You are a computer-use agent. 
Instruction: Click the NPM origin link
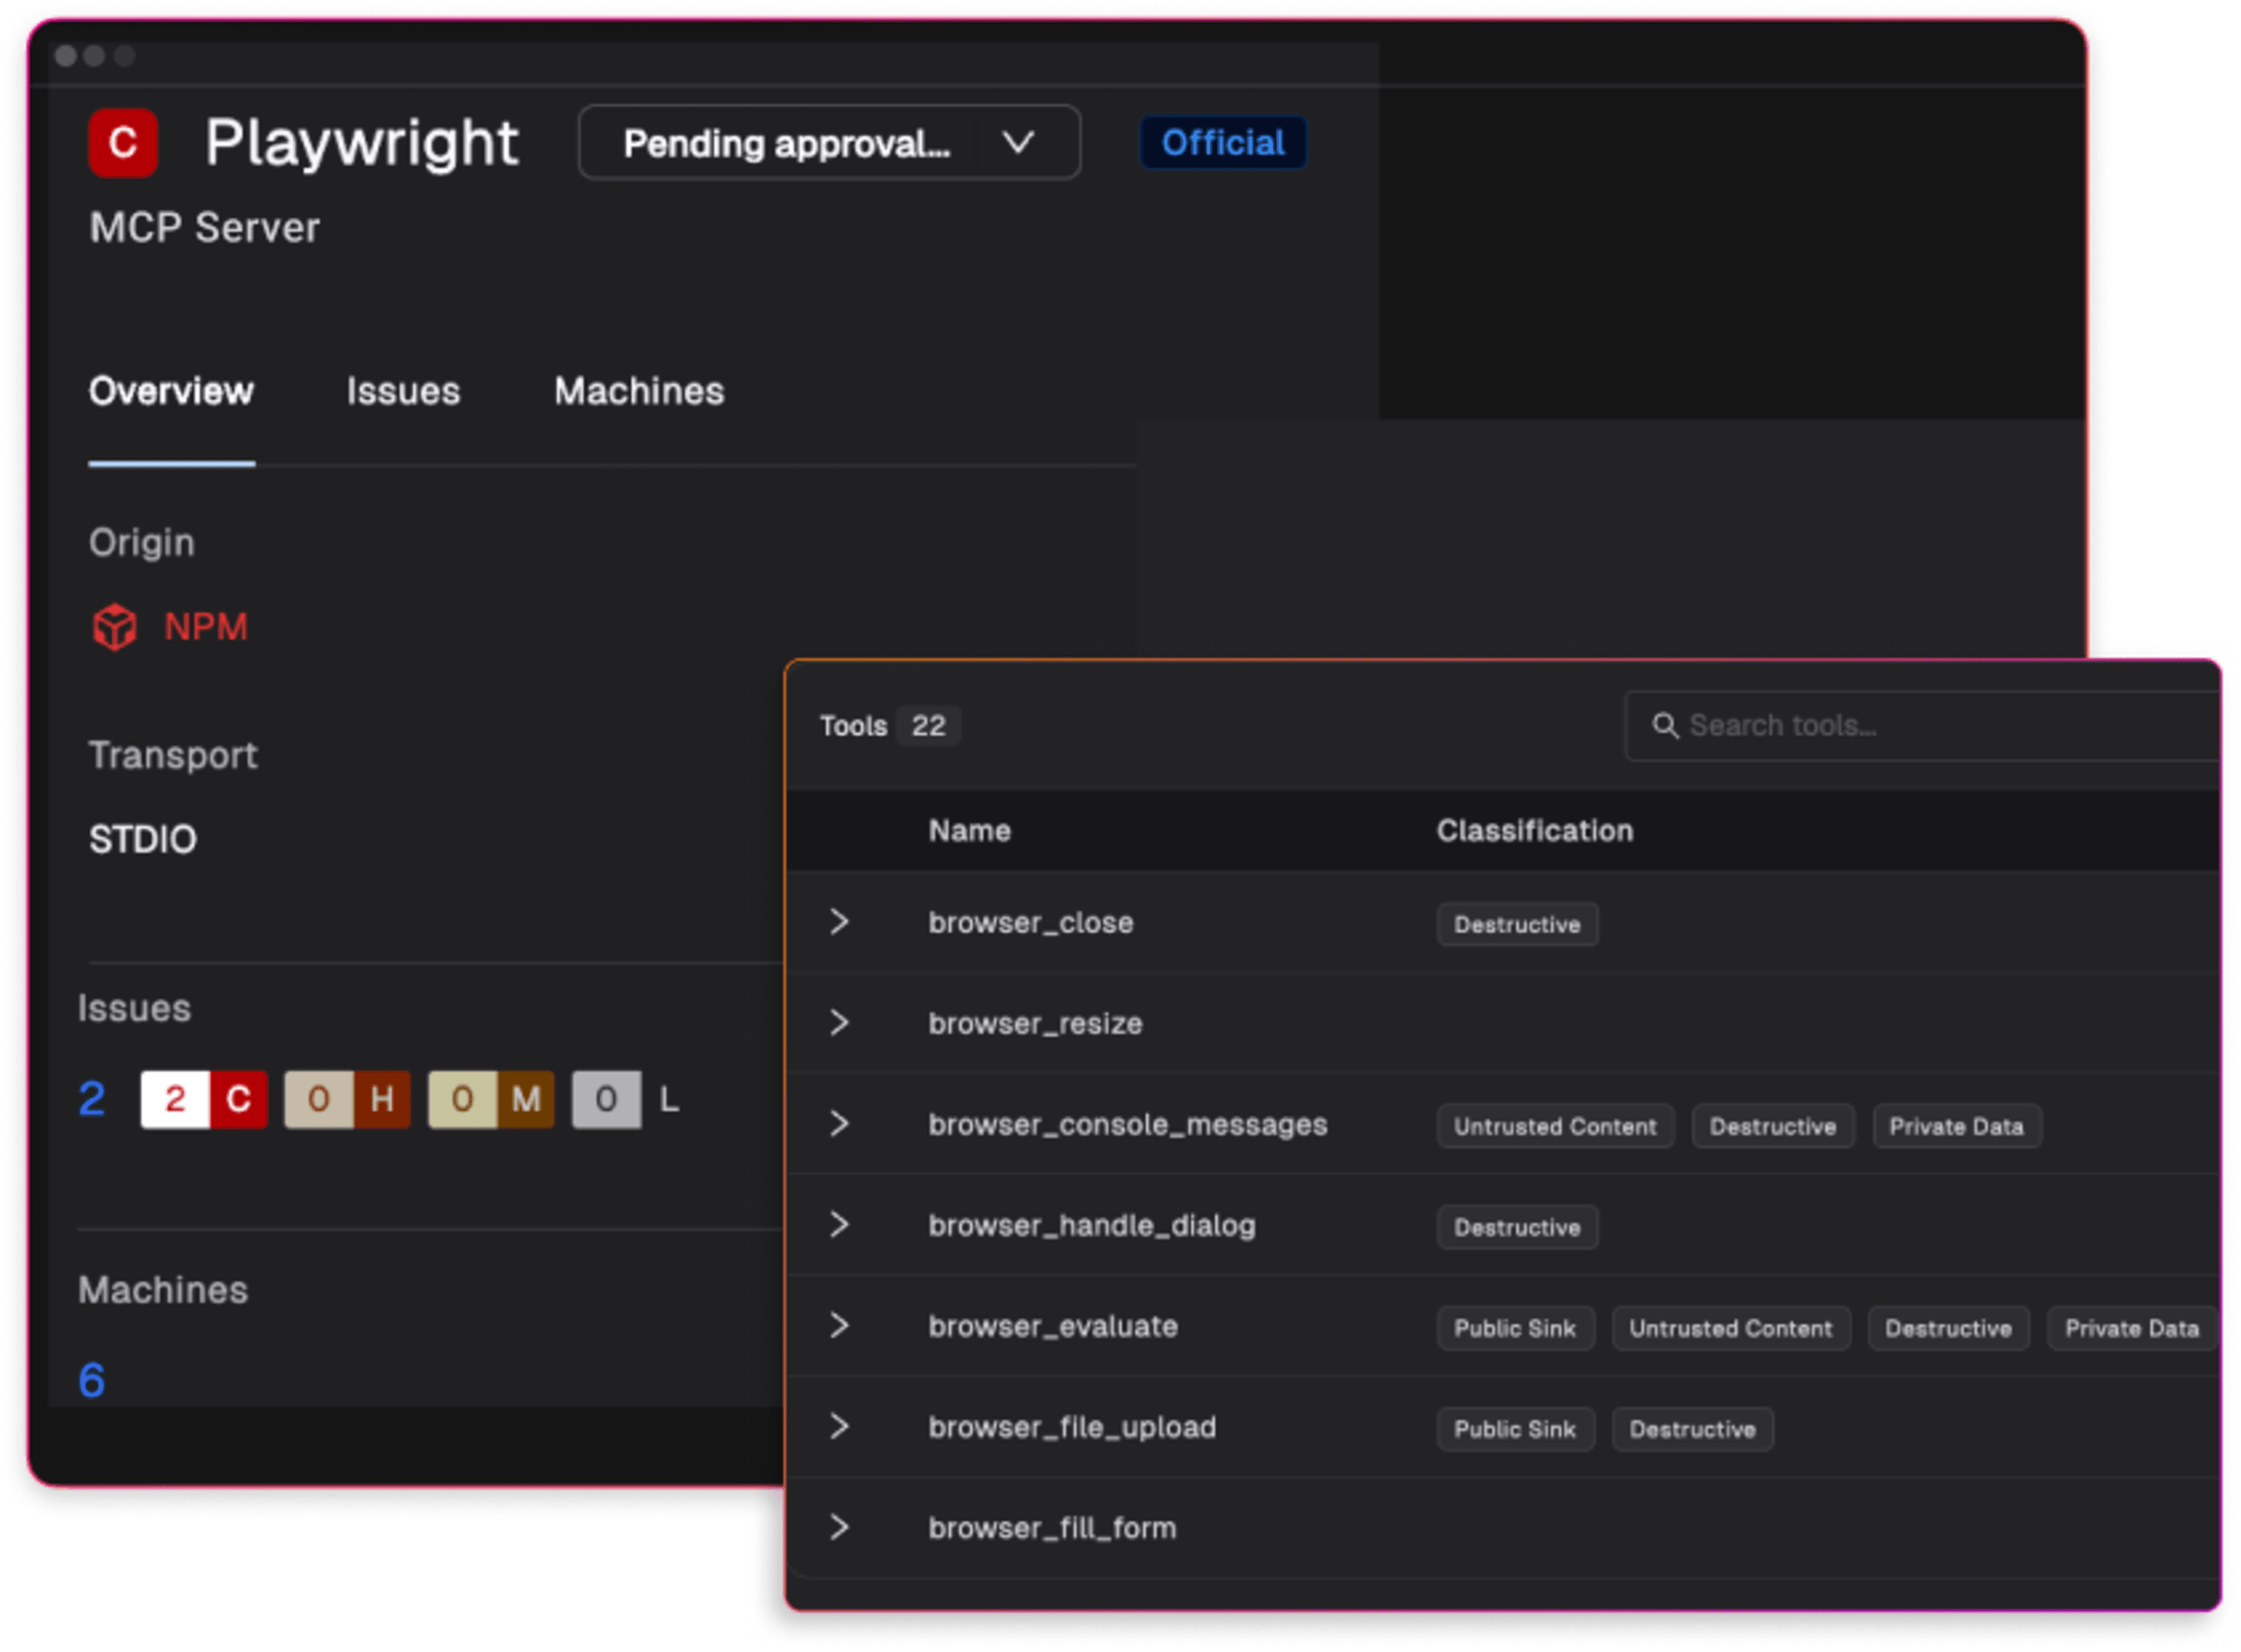pyautogui.click(x=205, y=627)
